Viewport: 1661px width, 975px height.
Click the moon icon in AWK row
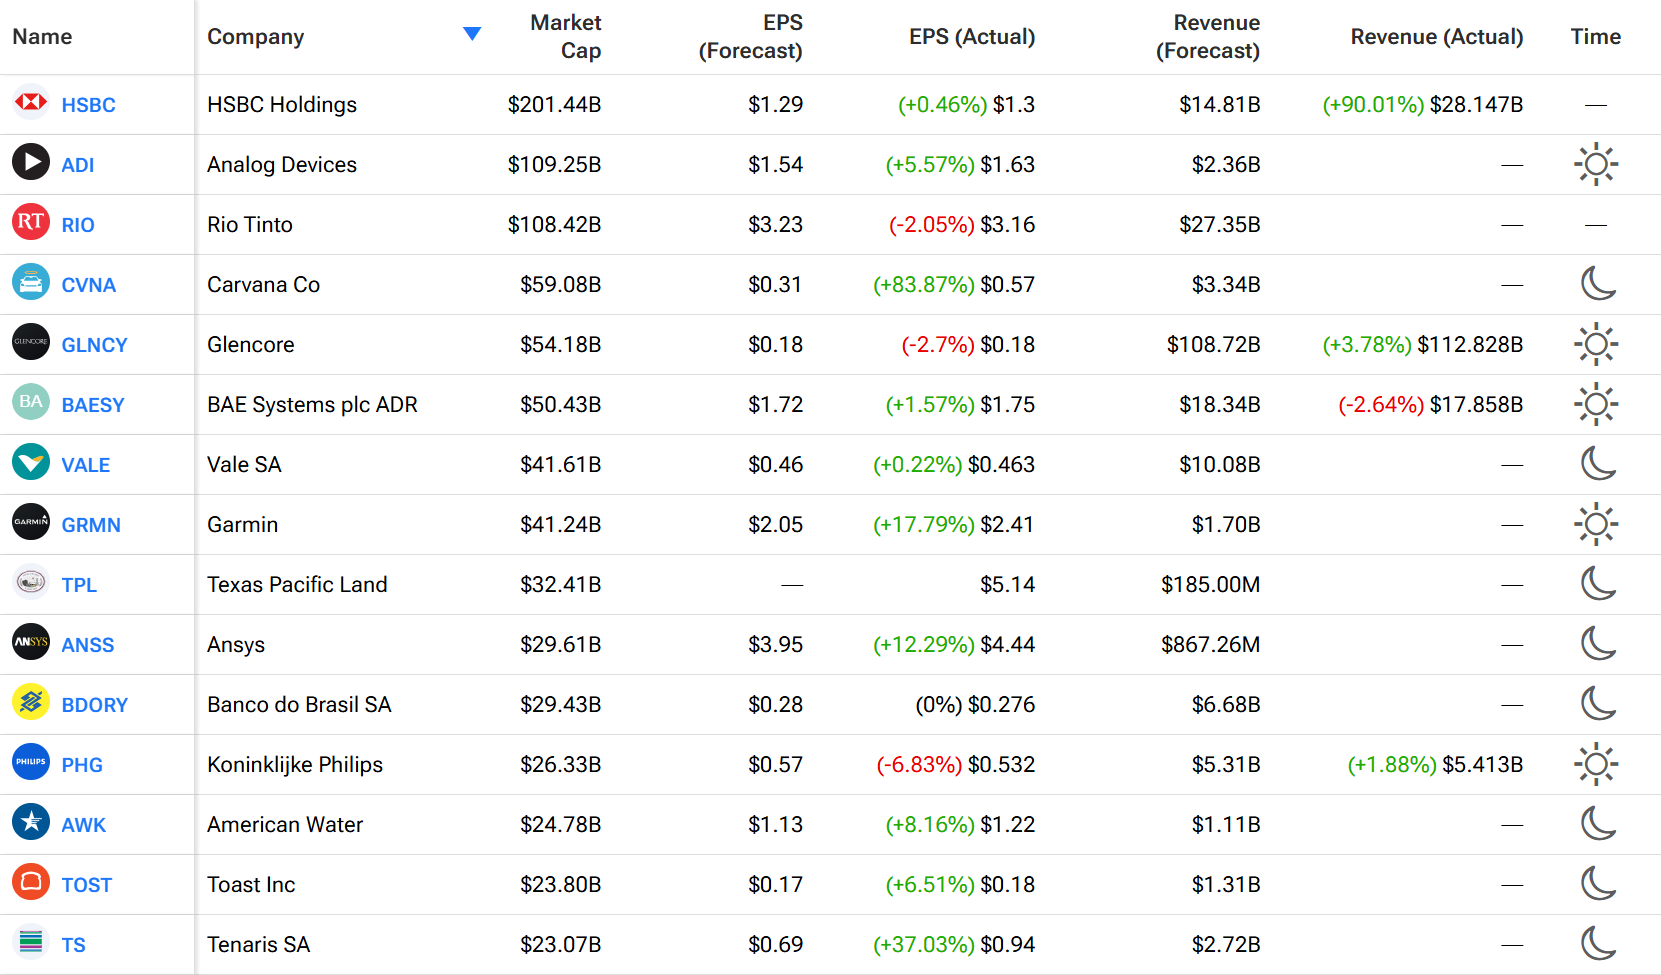(x=1598, y=824)
